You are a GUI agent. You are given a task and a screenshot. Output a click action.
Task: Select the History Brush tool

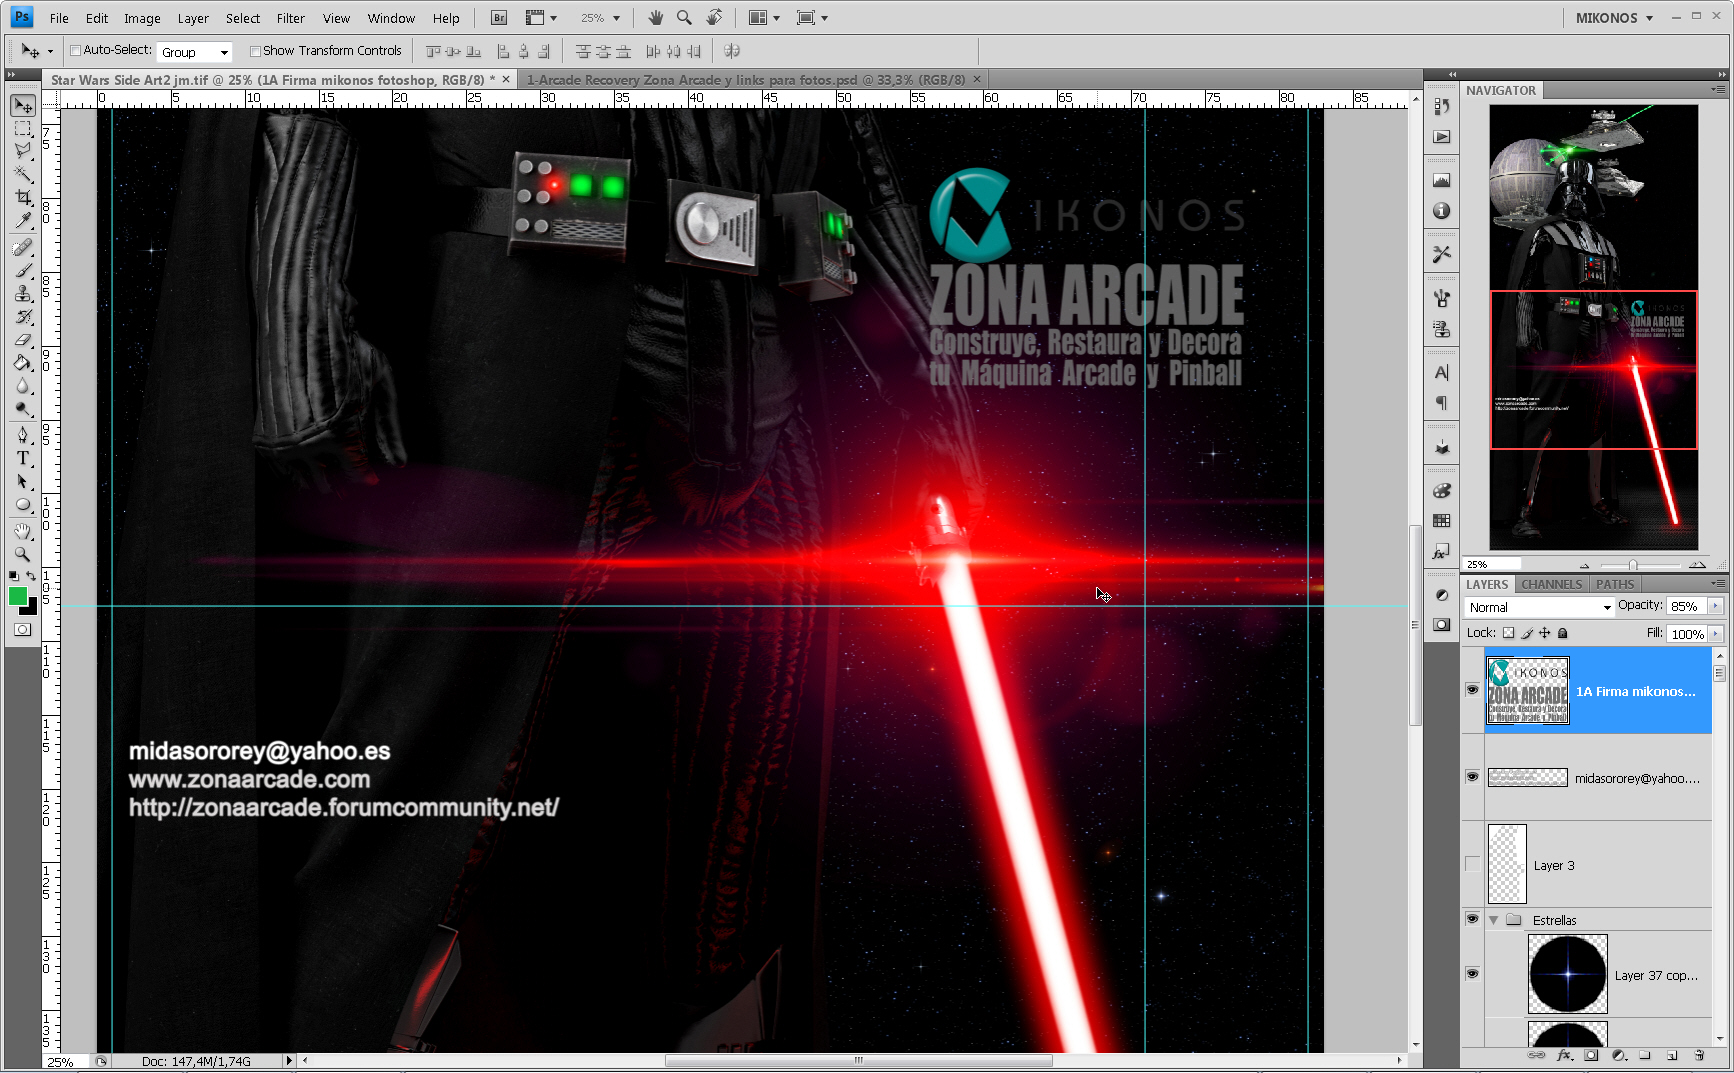point(23,316)
